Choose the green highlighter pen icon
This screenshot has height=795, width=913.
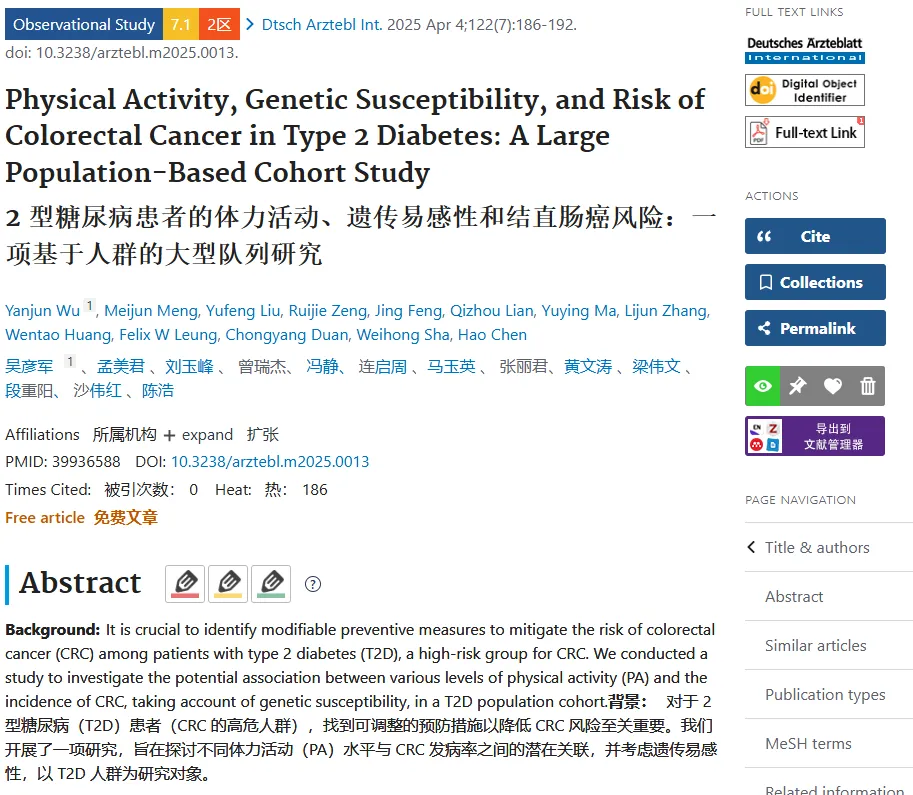pos(271,584)
